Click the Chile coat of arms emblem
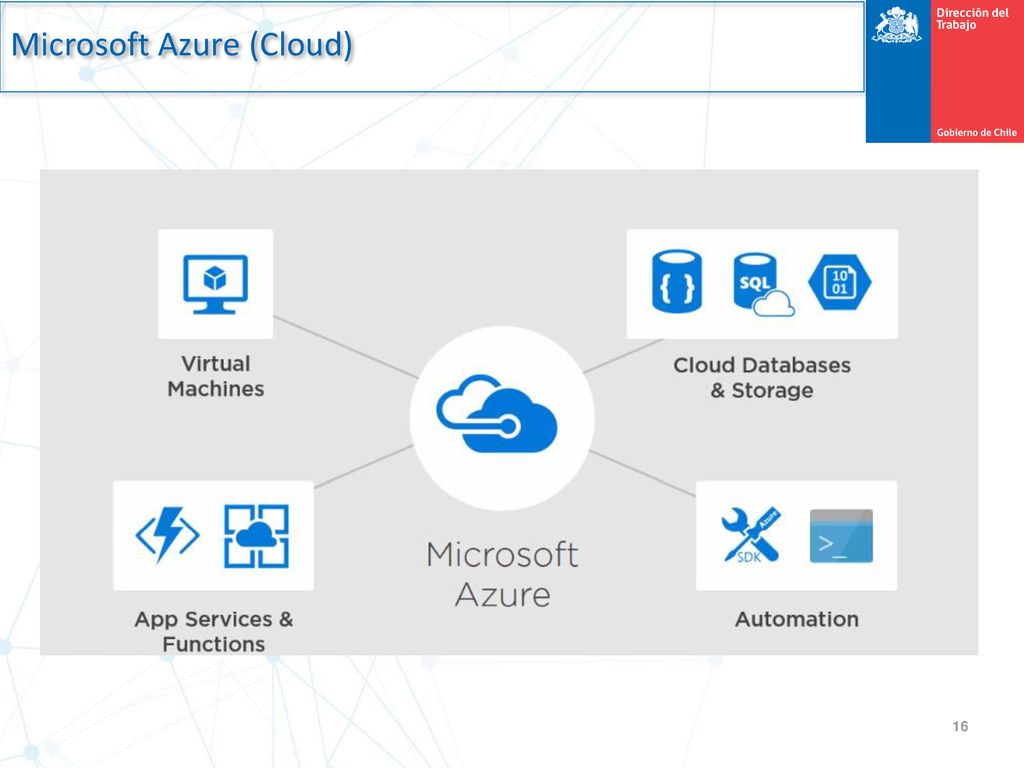The height and width of the screenshot is (768, 1024). 897,25
